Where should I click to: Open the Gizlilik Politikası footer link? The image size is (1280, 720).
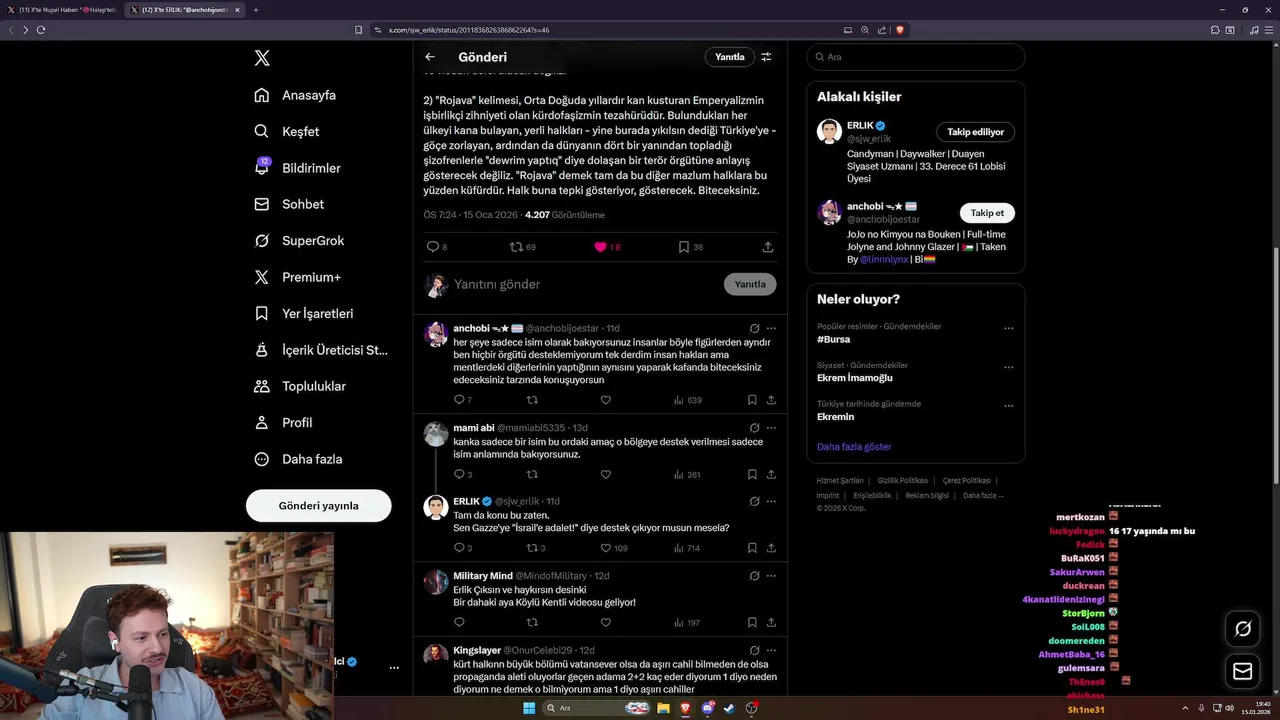(x=901, y=481)
